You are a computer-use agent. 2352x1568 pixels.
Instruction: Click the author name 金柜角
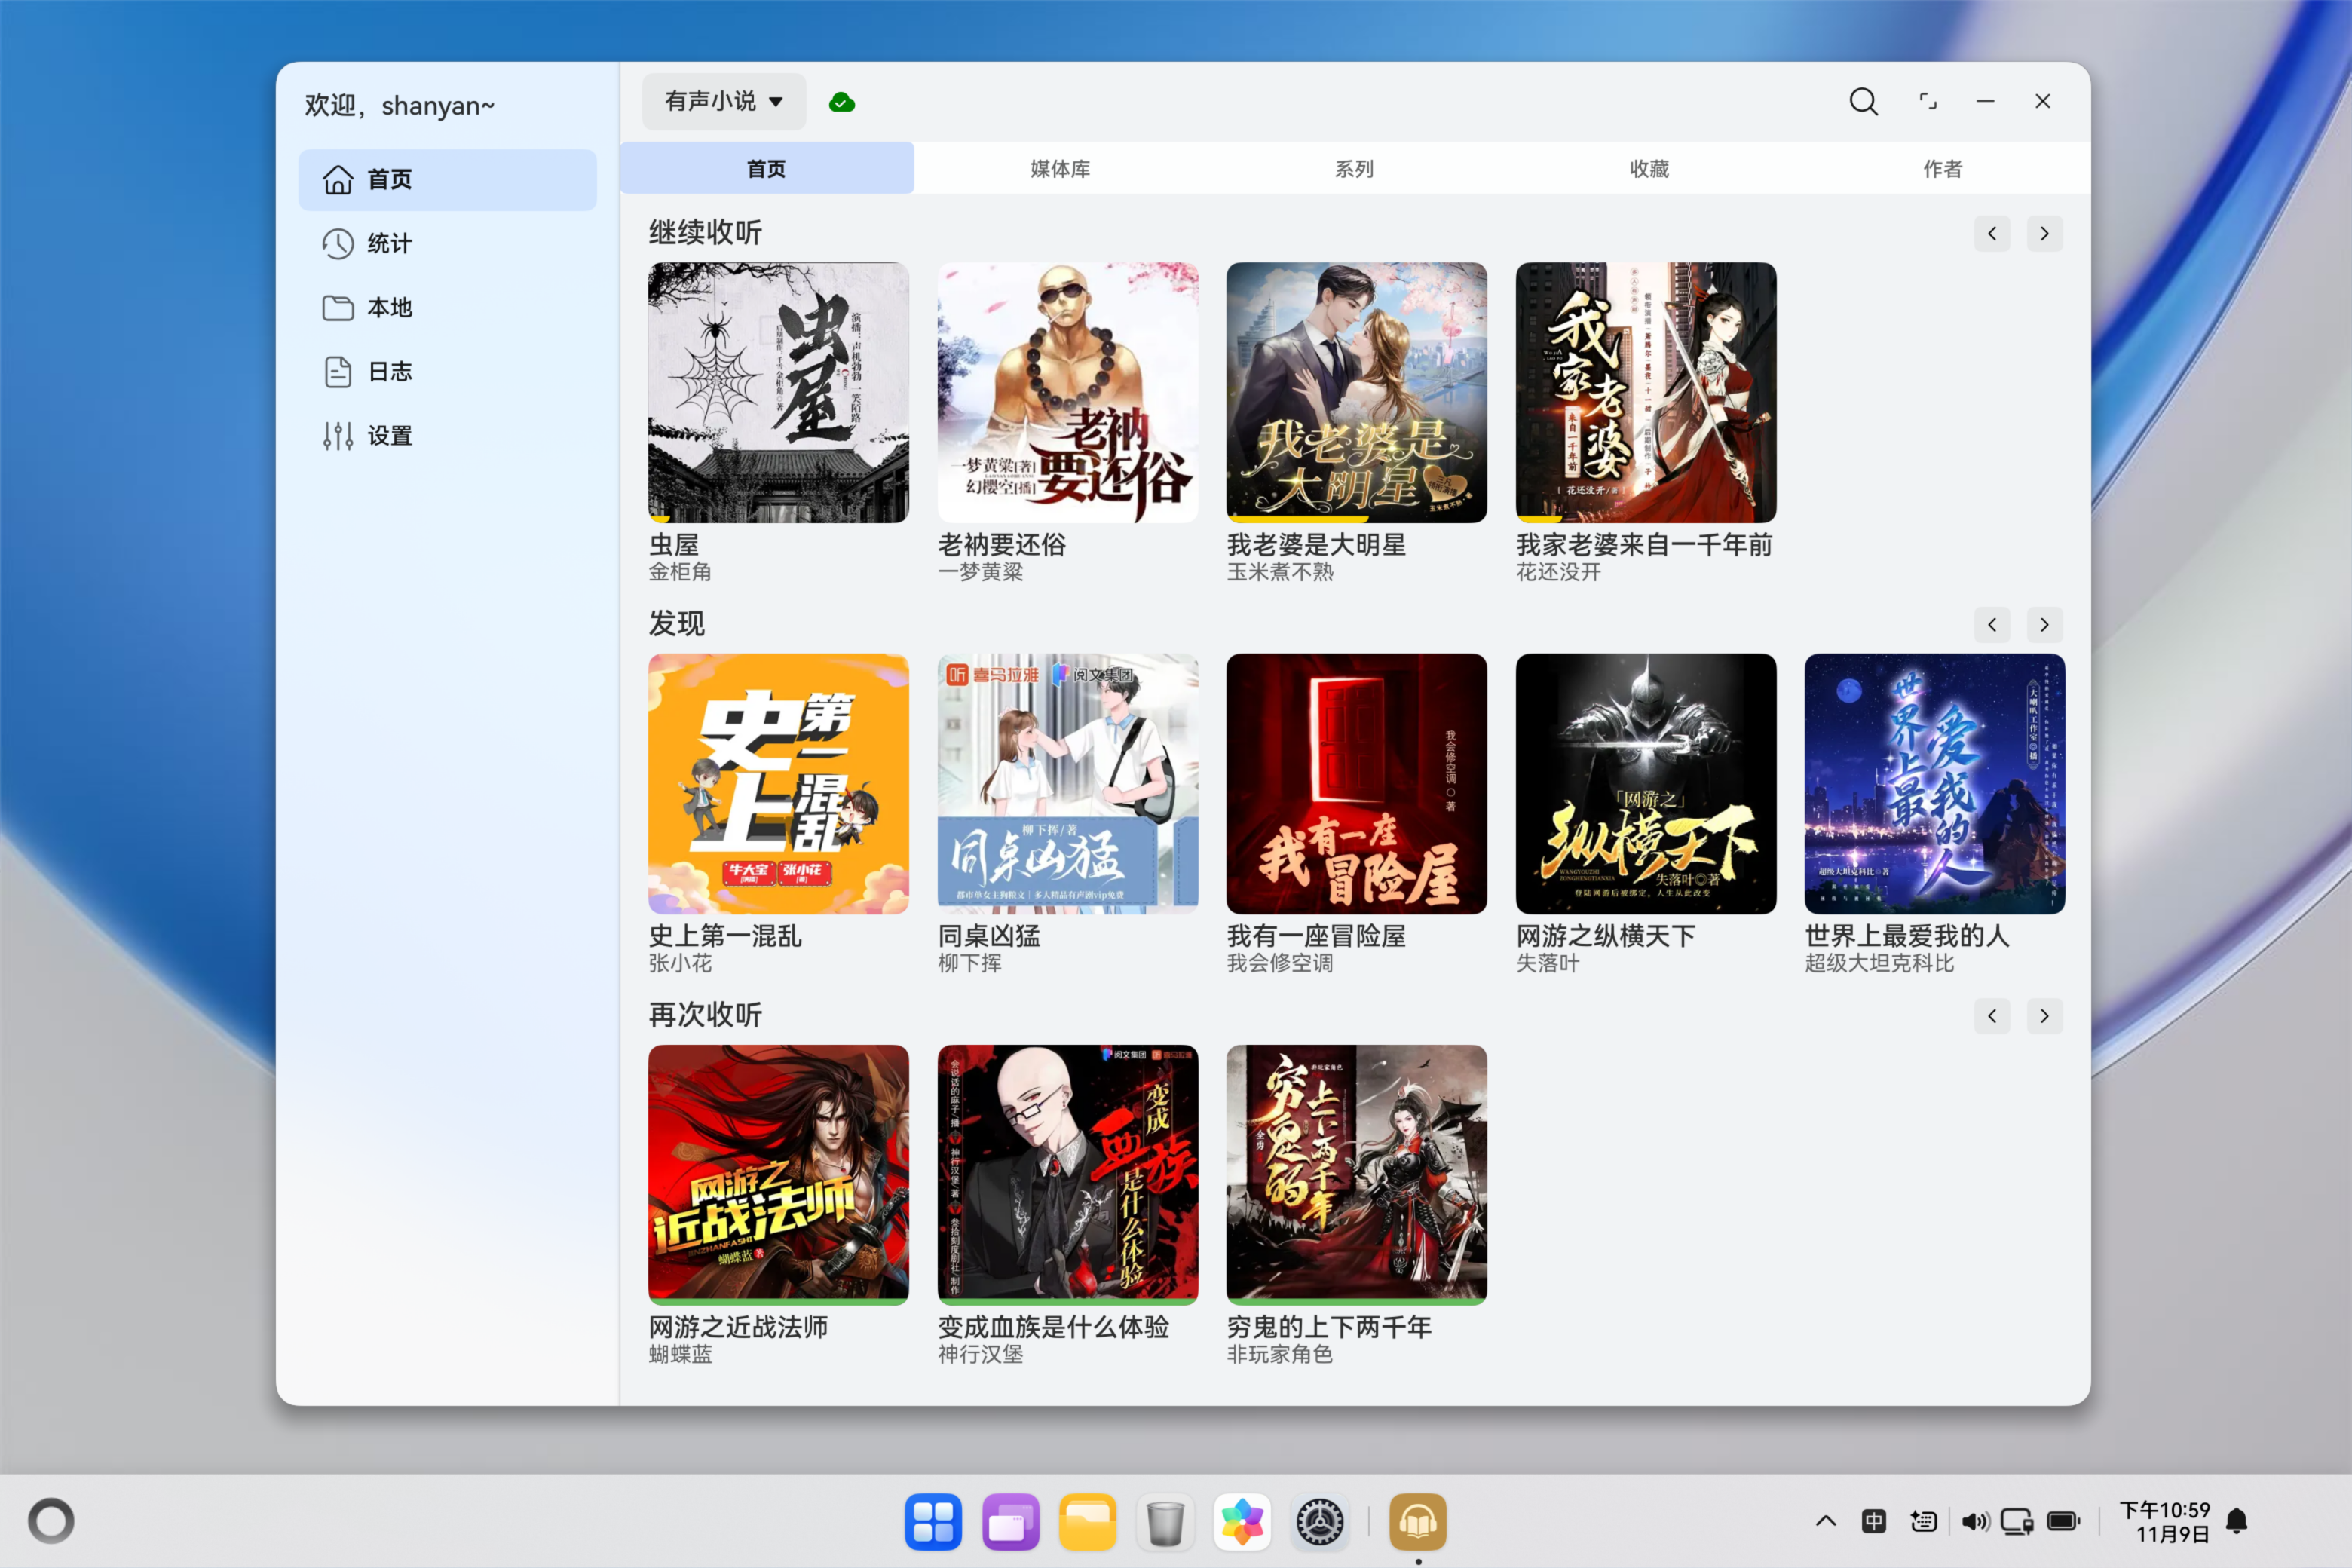pos(680,572)
